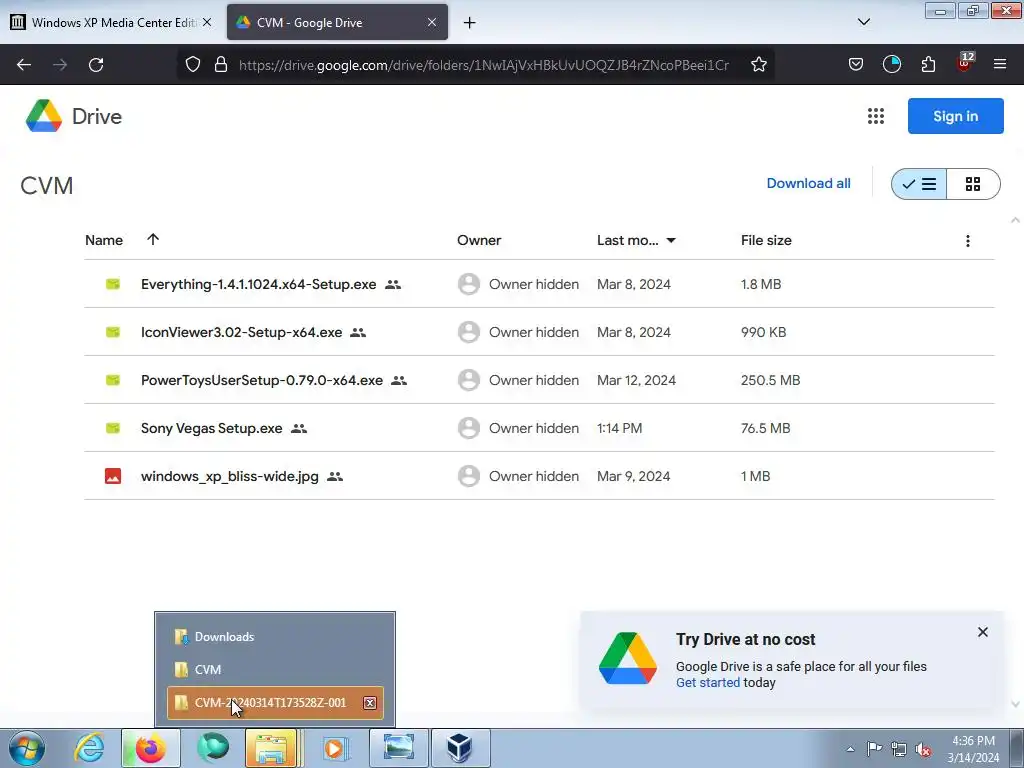Open the clock showing 4:36 PM
The image size is (1024, 768).
point(973,749)
